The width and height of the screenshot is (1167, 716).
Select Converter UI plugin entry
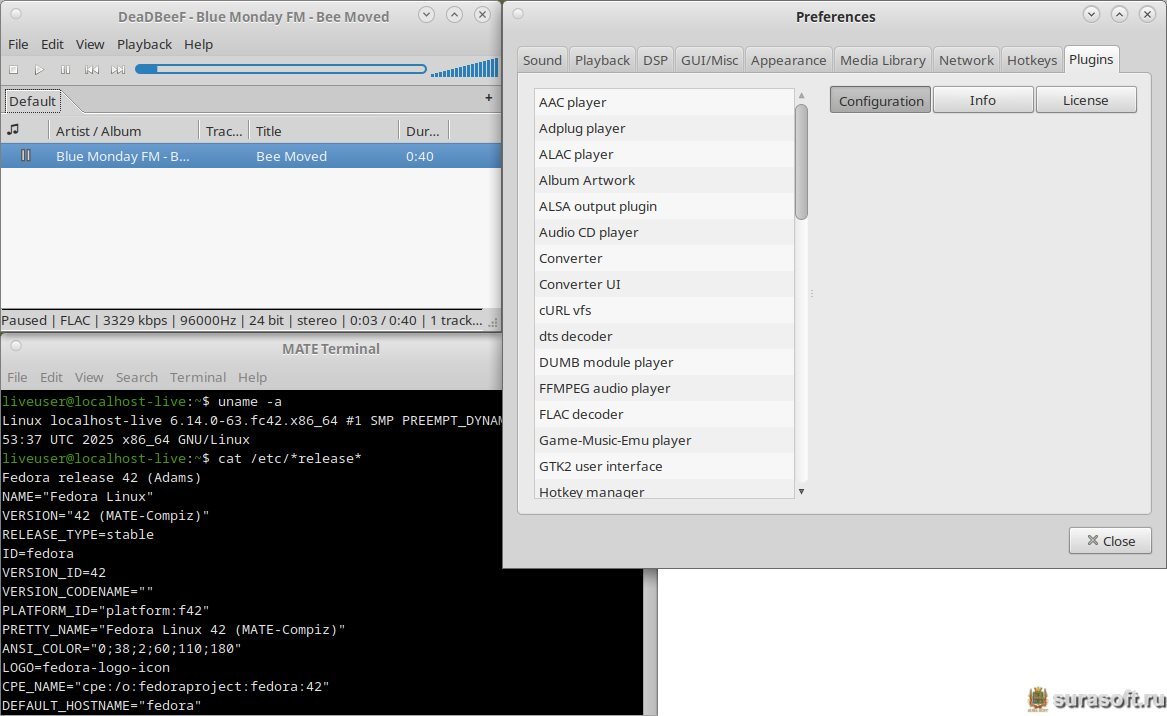(x=664, y=284)
